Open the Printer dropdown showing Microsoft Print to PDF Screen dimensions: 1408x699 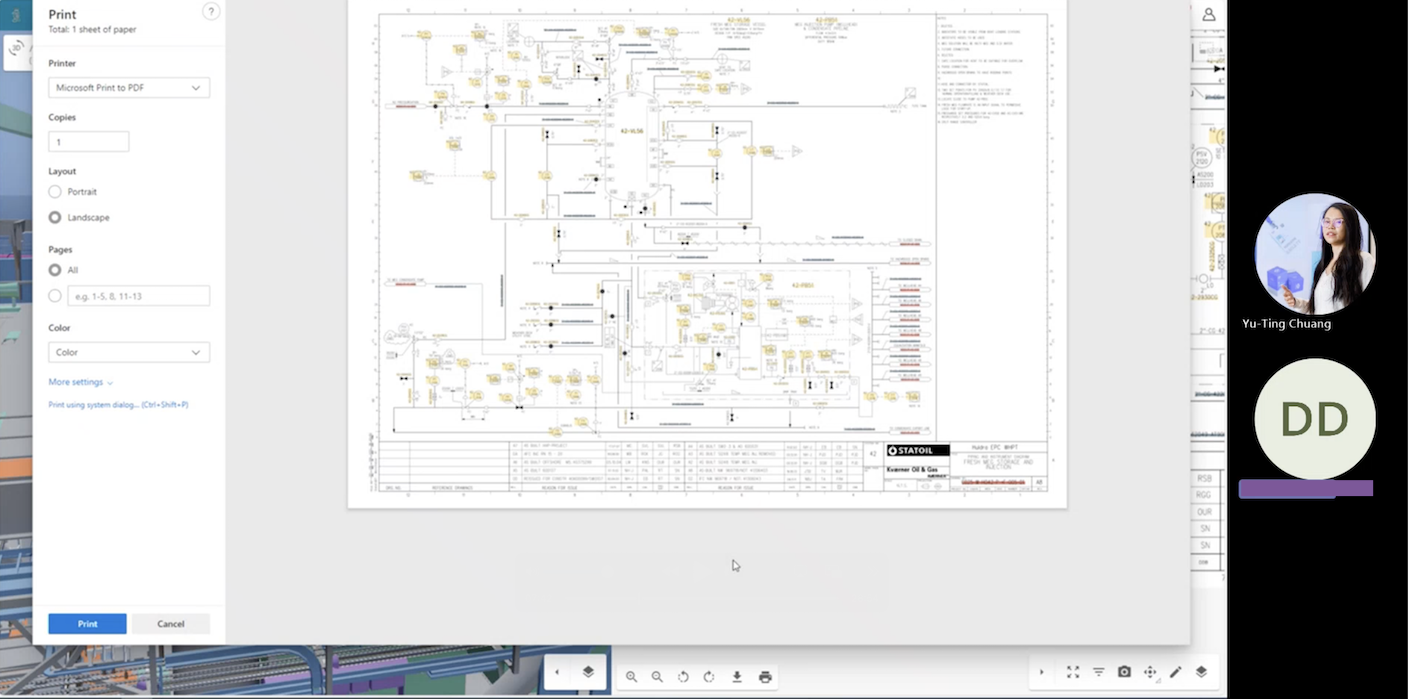[x=129, y=88]
